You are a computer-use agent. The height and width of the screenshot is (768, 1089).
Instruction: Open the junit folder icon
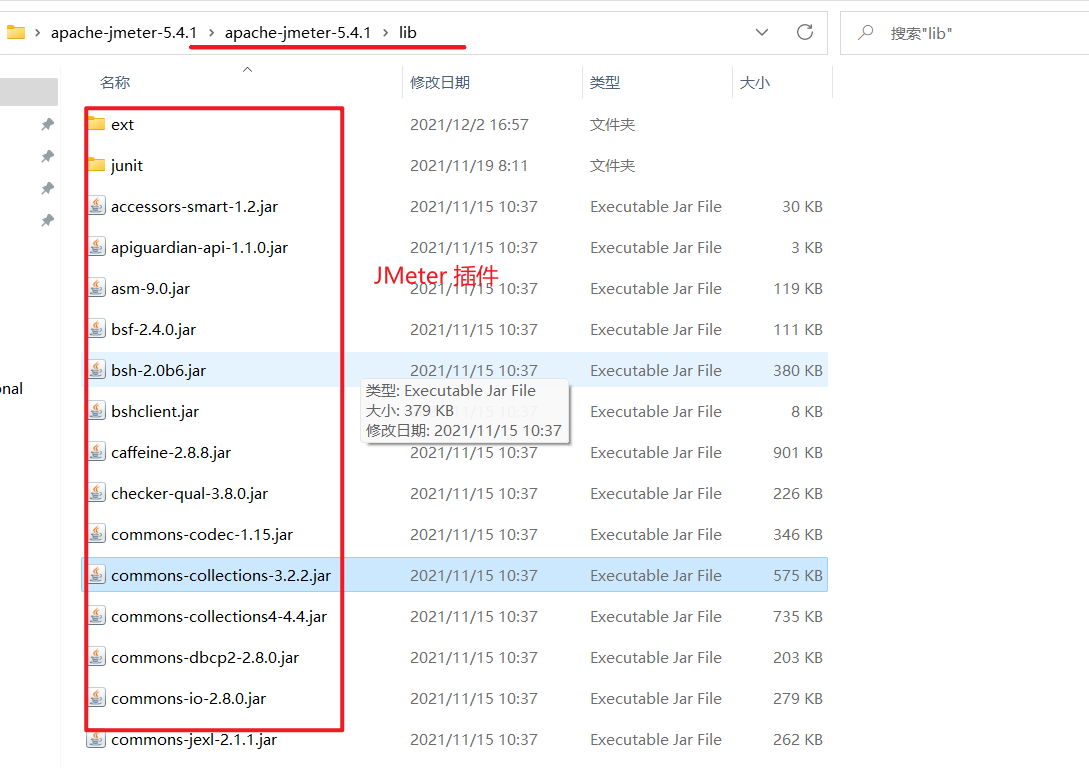coord(97,165)
